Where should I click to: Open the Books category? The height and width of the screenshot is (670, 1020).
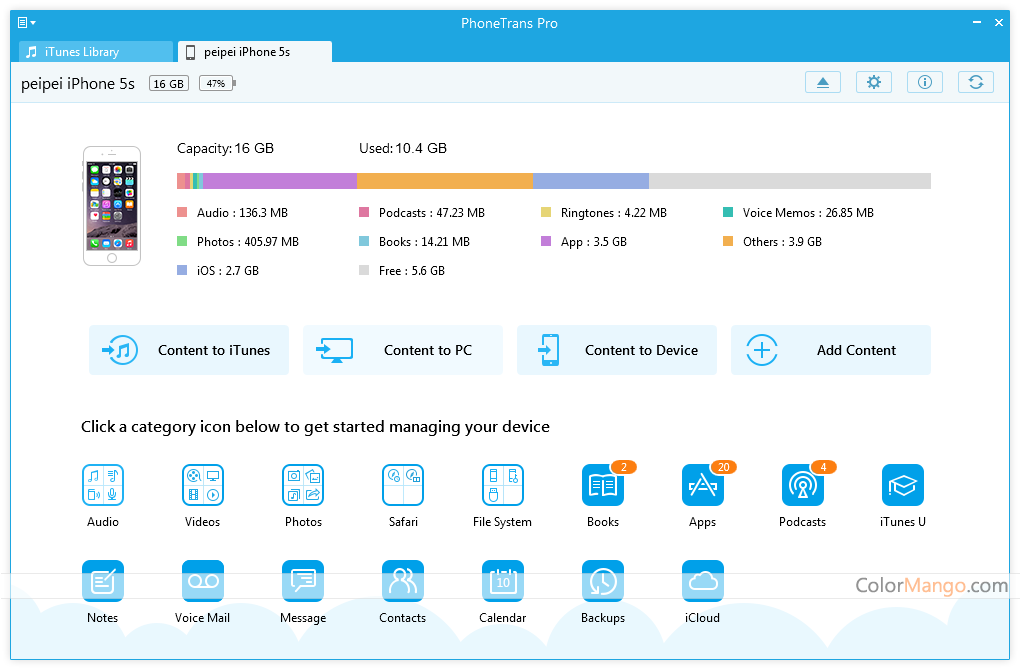[x=603, y=485]
